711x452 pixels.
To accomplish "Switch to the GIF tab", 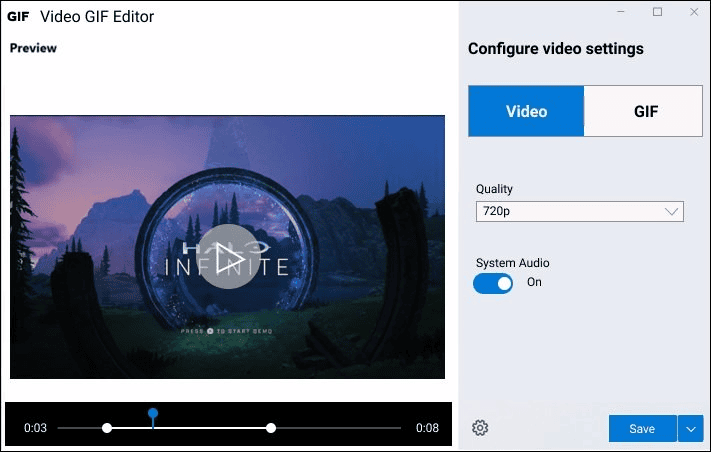I will [x=646, y=111].
